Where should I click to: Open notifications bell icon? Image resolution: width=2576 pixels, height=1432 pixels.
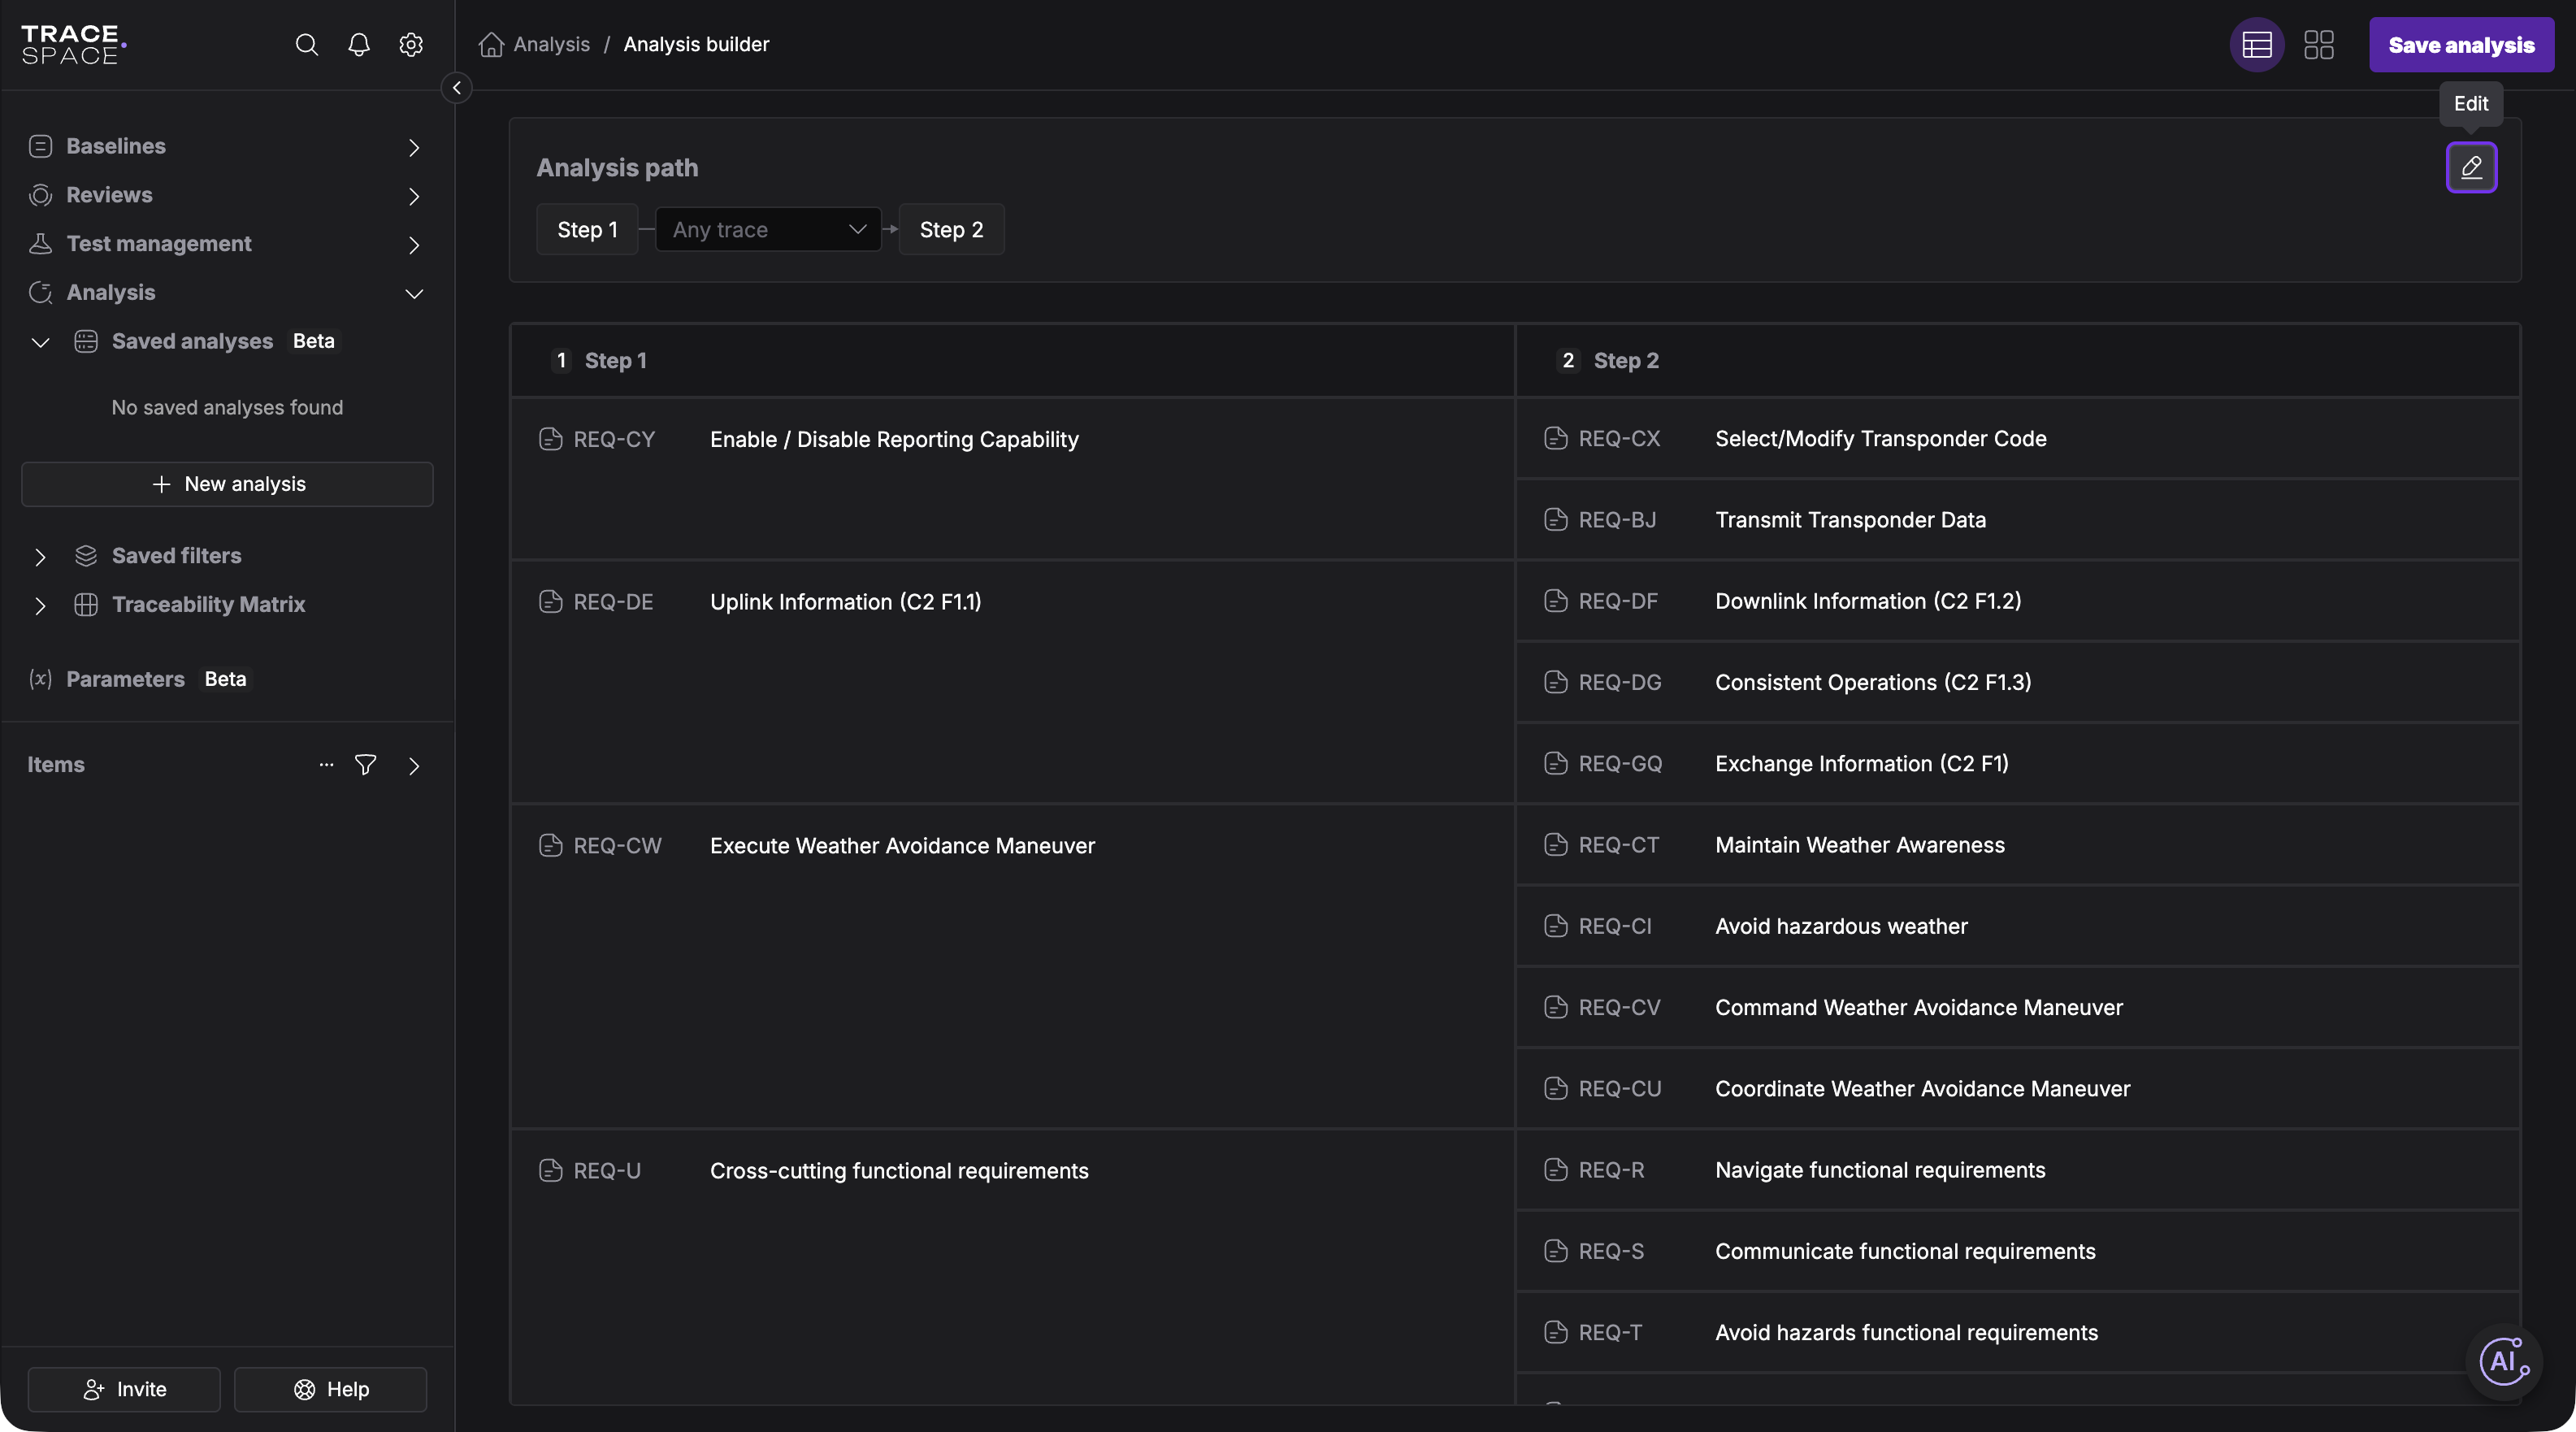pyautogui.click(x=359, y=45)
